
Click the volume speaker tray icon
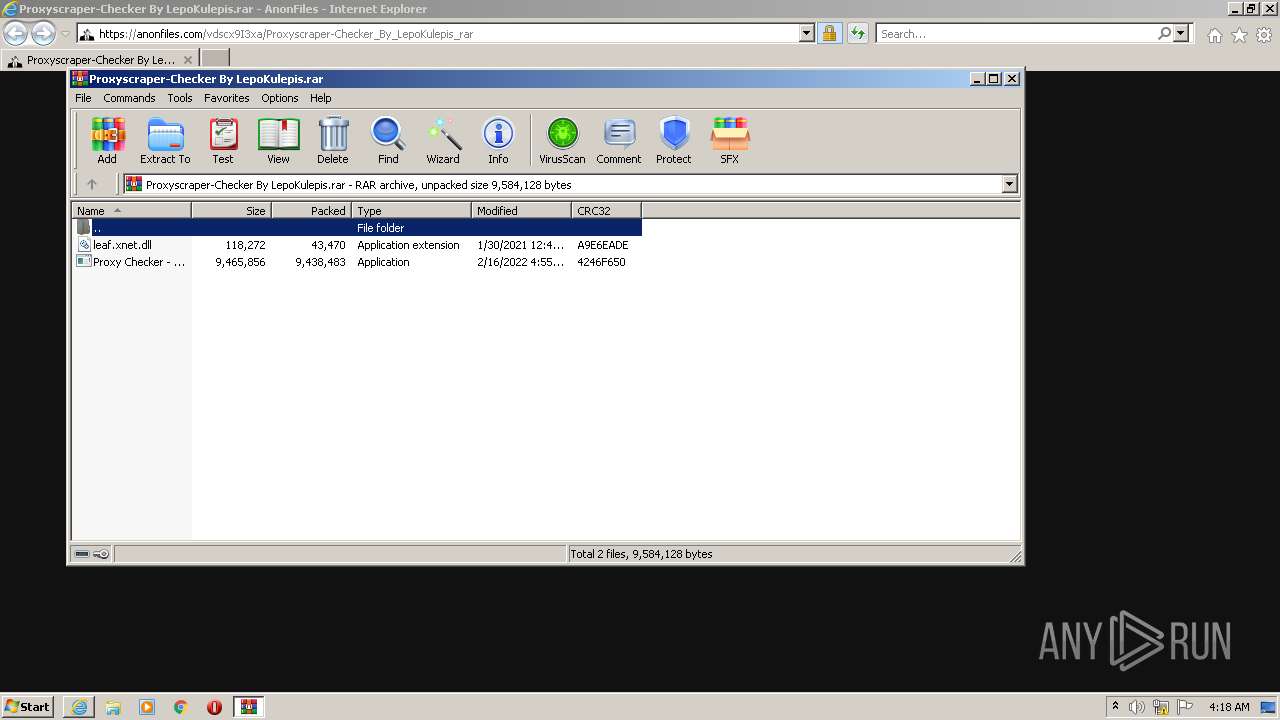point(1136,707)
